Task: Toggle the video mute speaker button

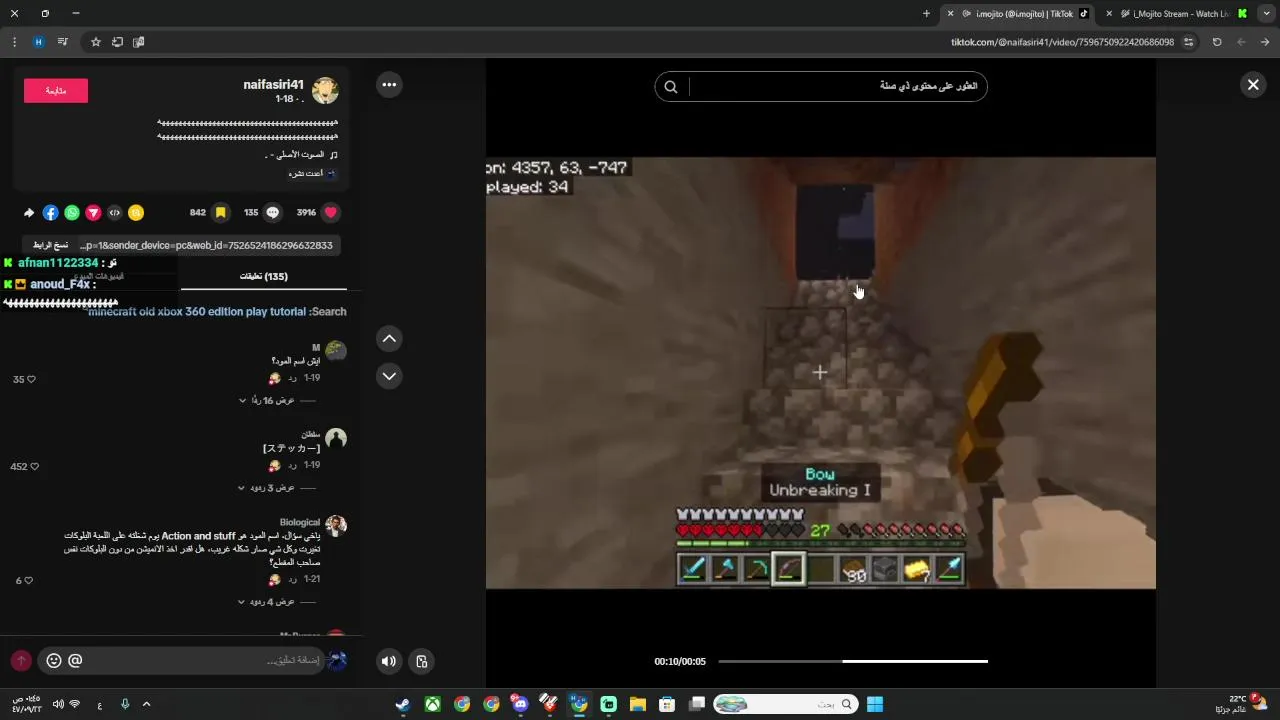Action: (x=389, y=661)
